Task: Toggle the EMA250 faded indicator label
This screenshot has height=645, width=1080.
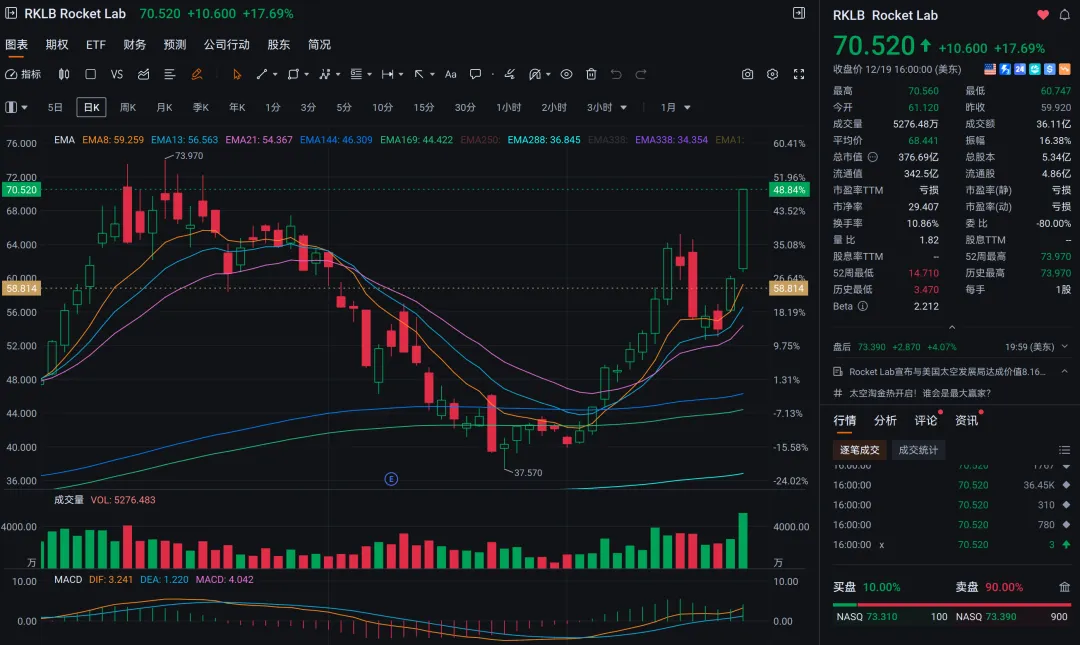Action: click(480, 140)
